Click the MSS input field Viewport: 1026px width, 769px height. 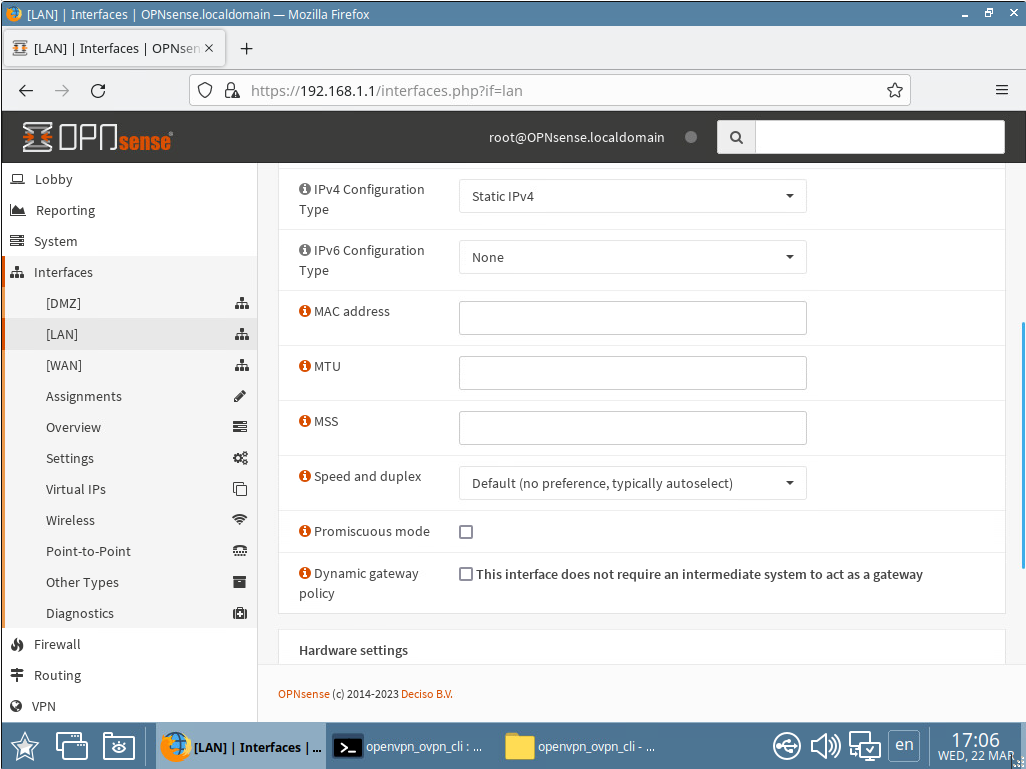click(632, 428)
